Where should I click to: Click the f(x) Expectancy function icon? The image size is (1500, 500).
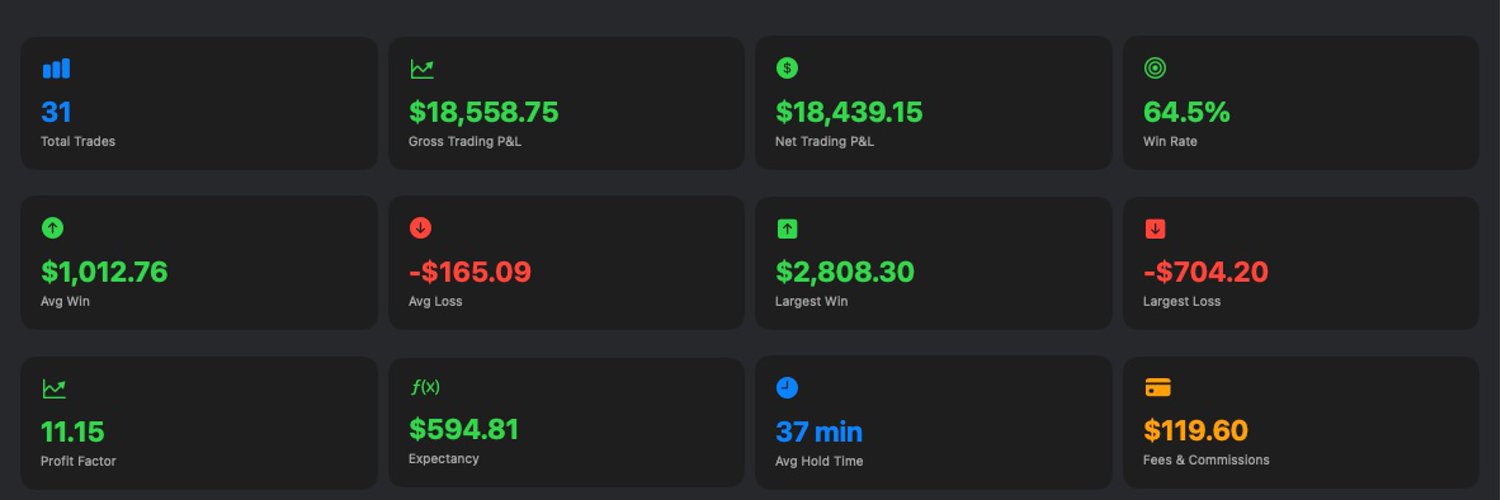(x=425, y=387)
